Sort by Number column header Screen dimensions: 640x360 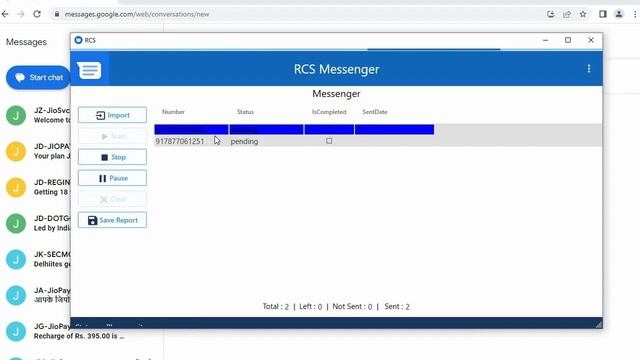pyautogui.click(x=173, y=111)
